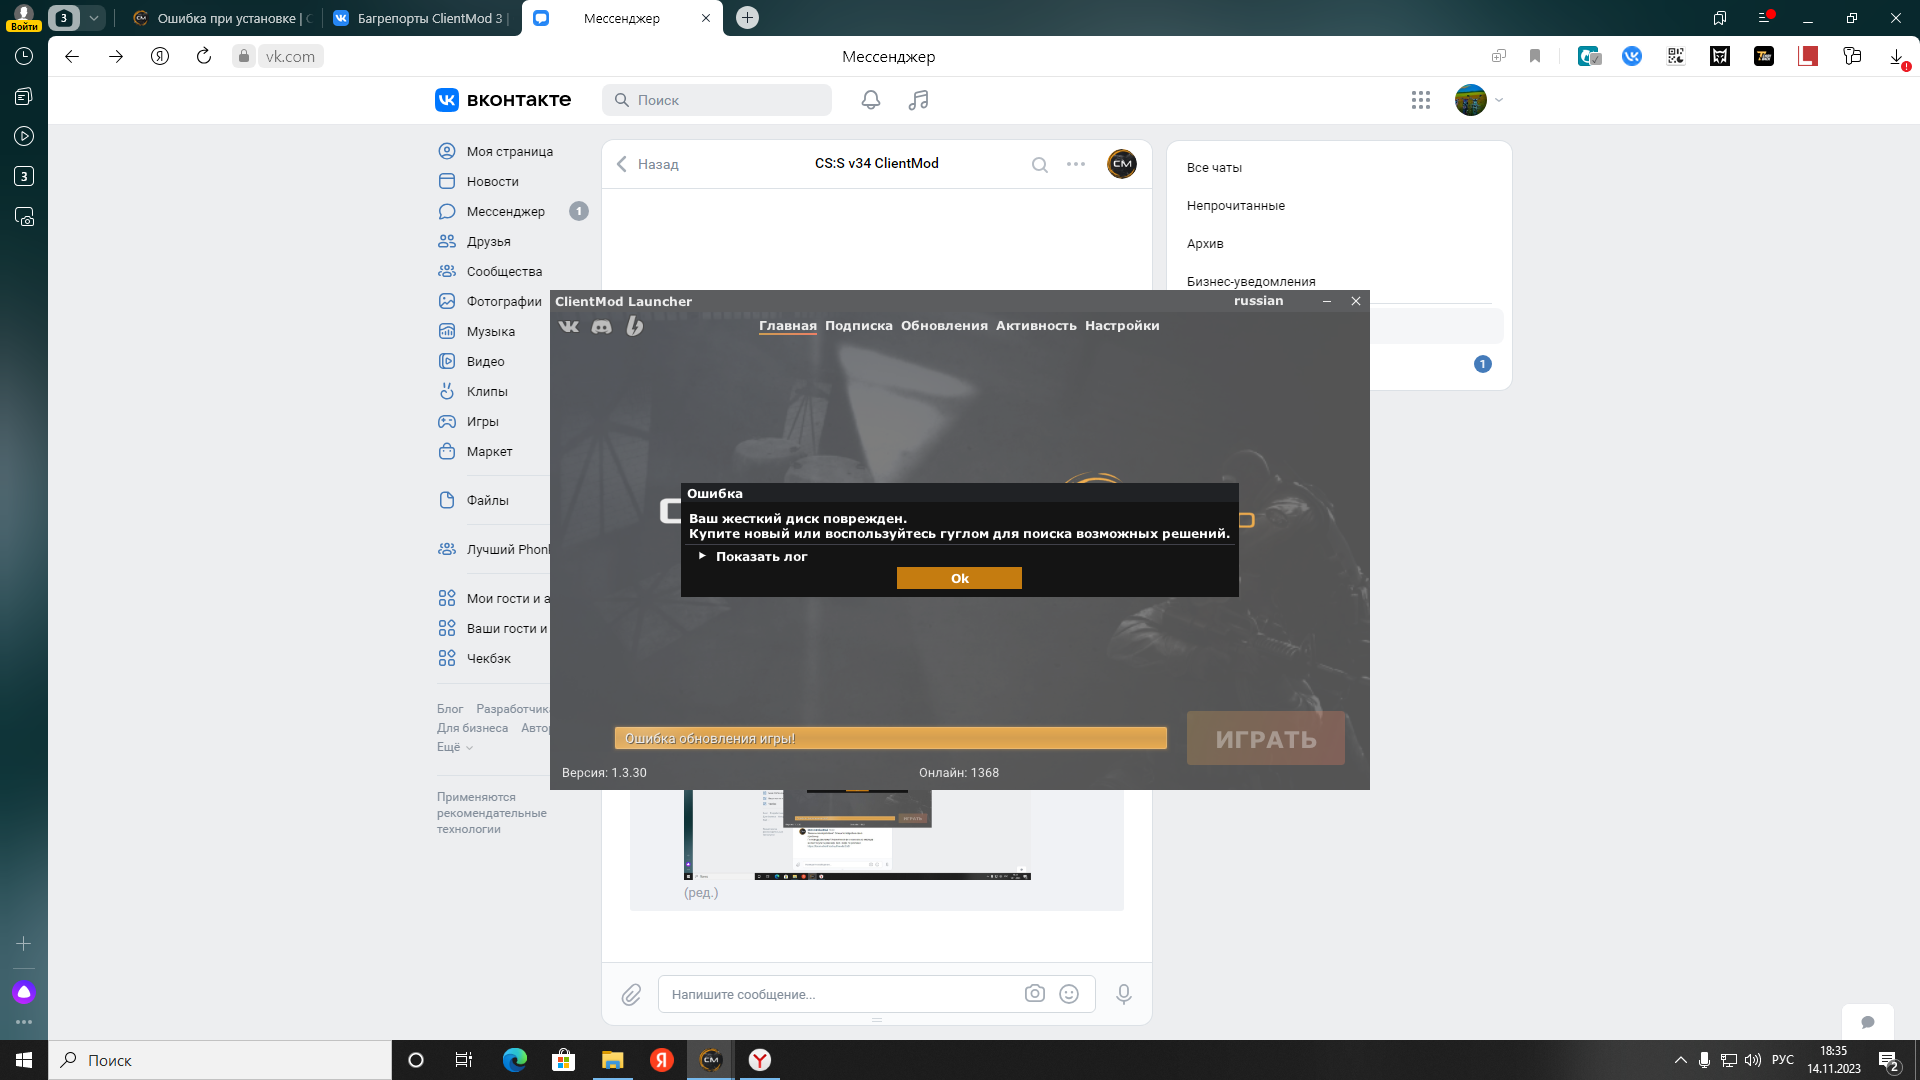Switch to Ошибка при установке browser tab
The width and height of the screenshot is (1920, 1080).
click(222, 18)
